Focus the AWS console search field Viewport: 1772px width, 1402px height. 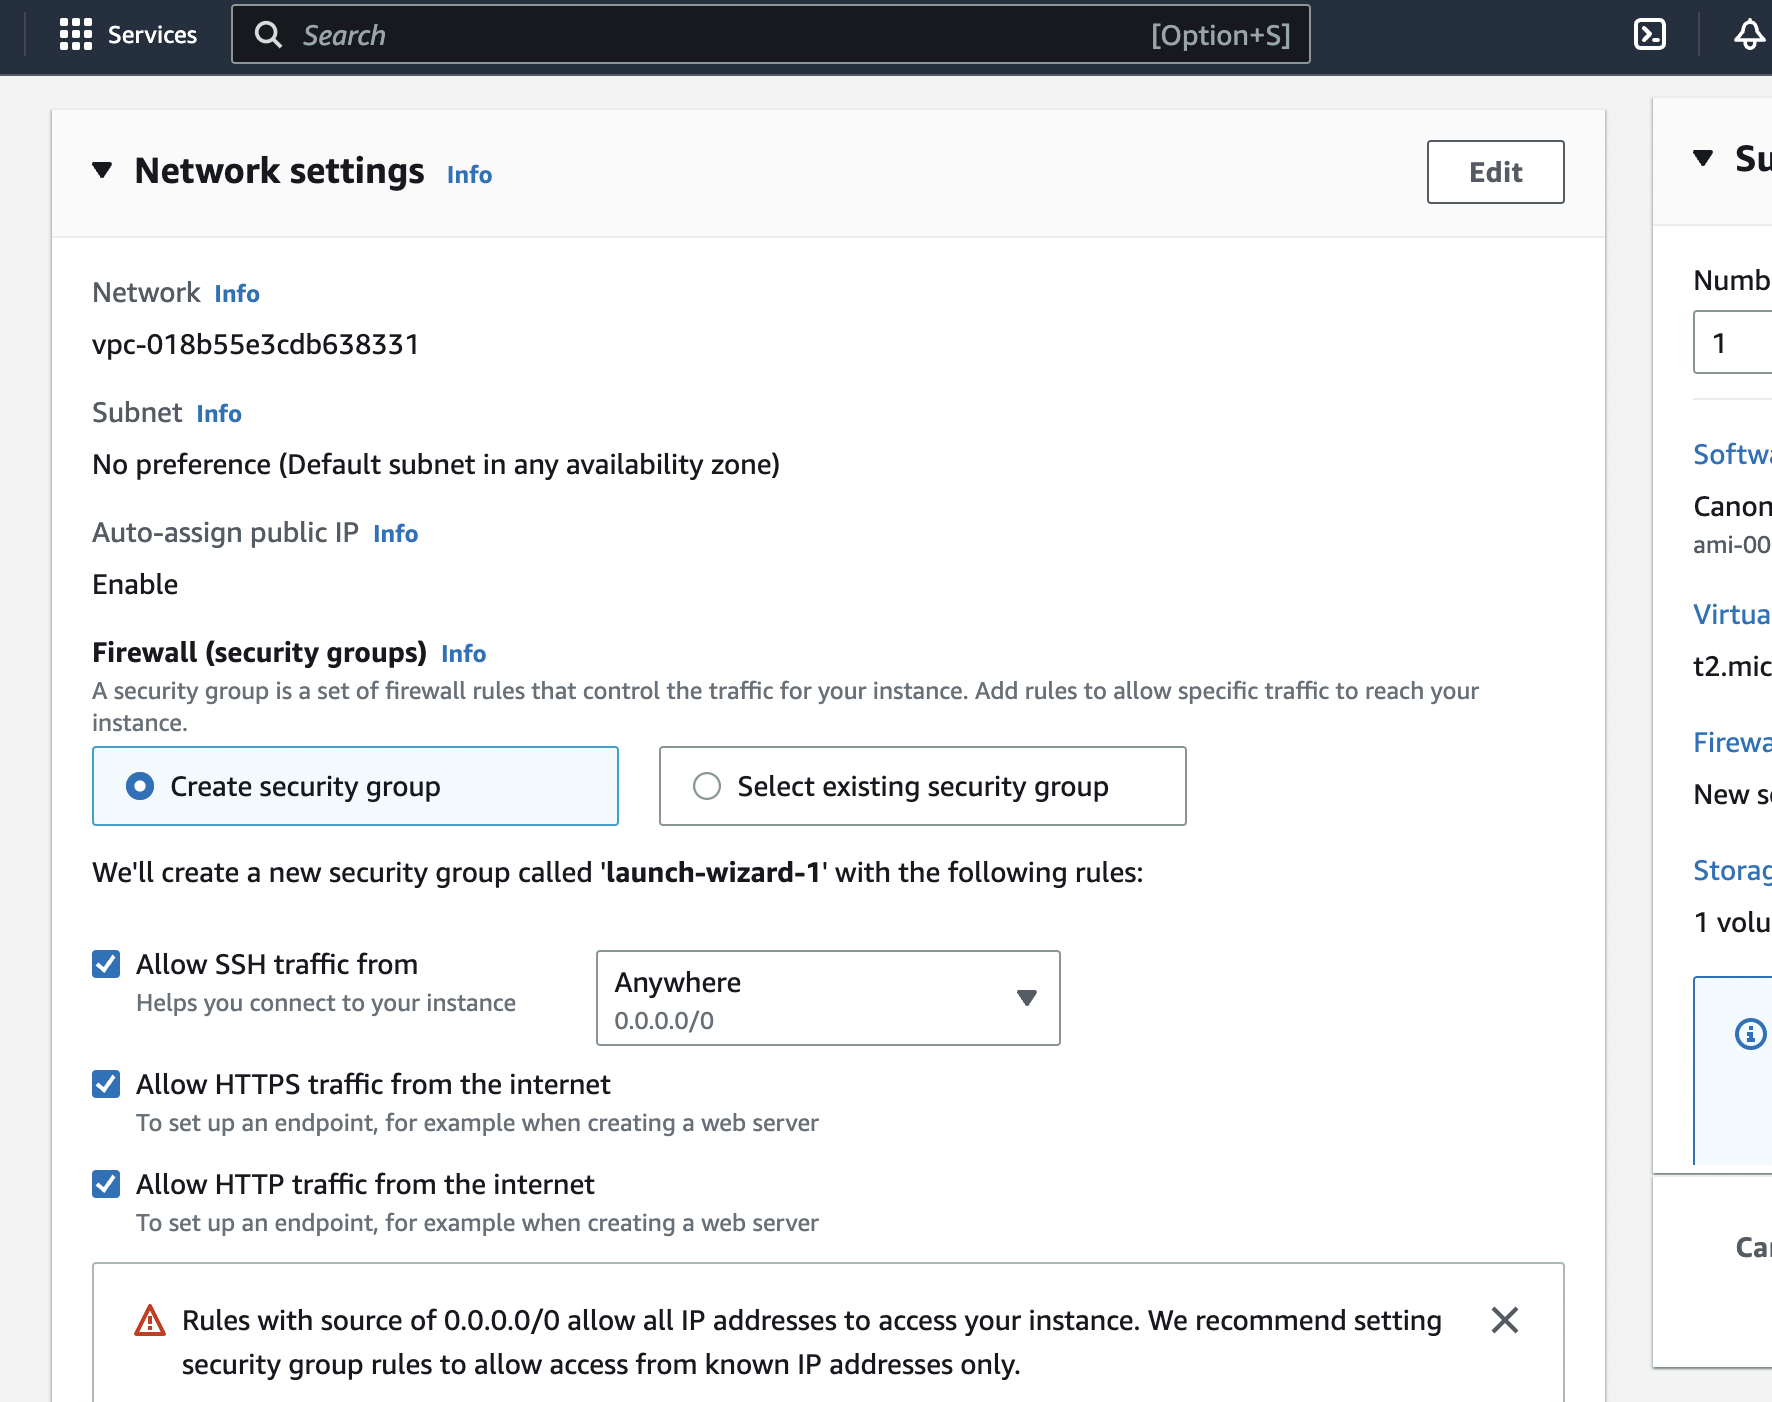[x=720, y=35]
